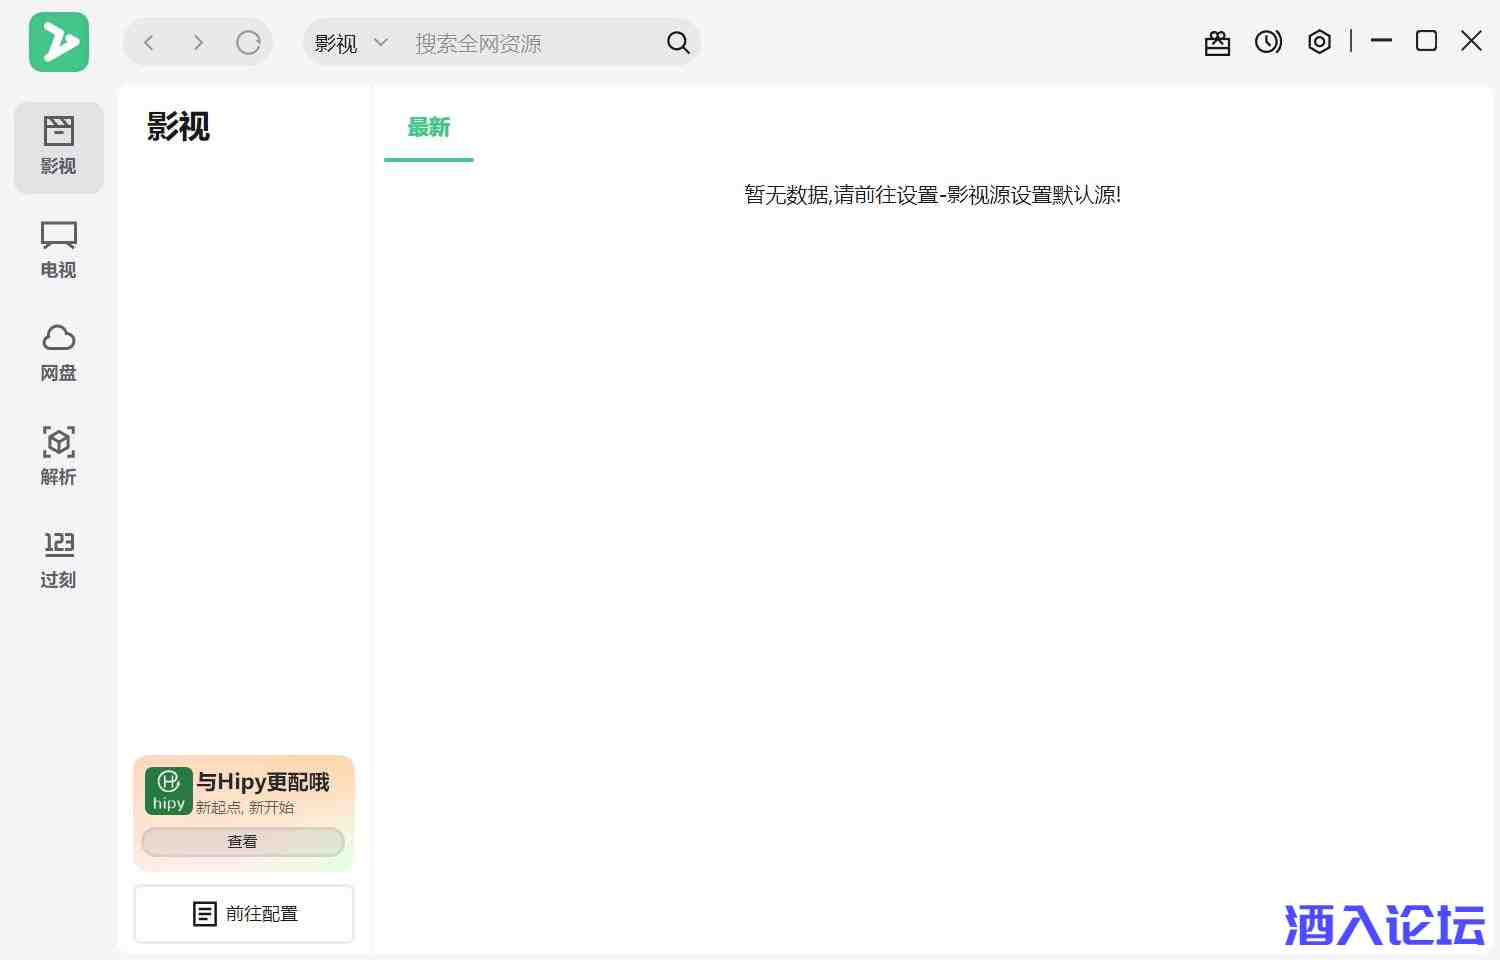Screen dimensions: 1500x960
Task: Click the Hipy logo thumbnail
Action: point(168,790)
